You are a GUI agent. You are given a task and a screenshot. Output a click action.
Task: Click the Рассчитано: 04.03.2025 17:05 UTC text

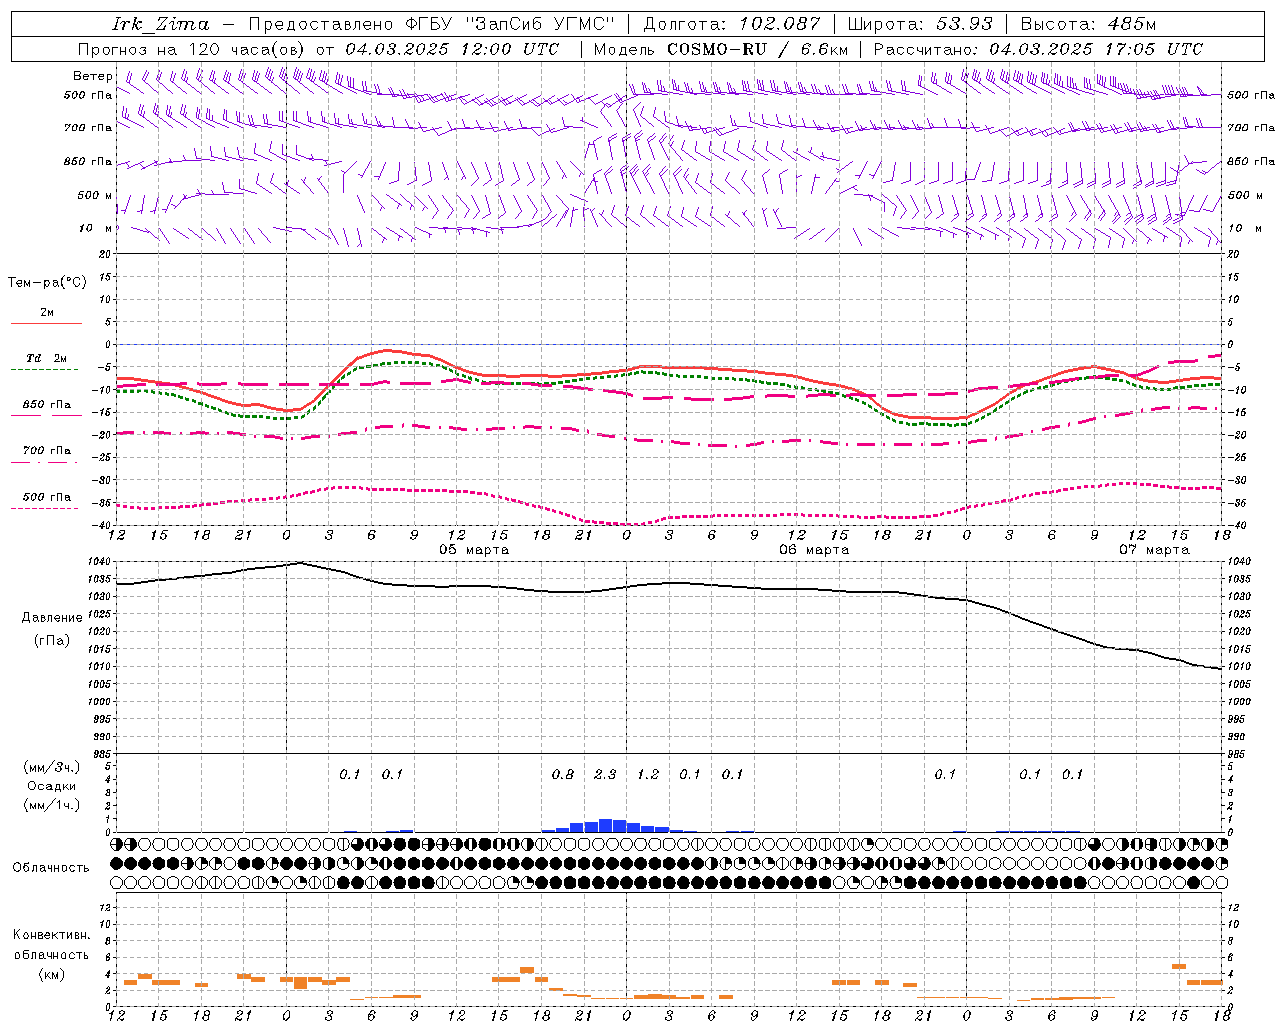tap(1038, 49)
